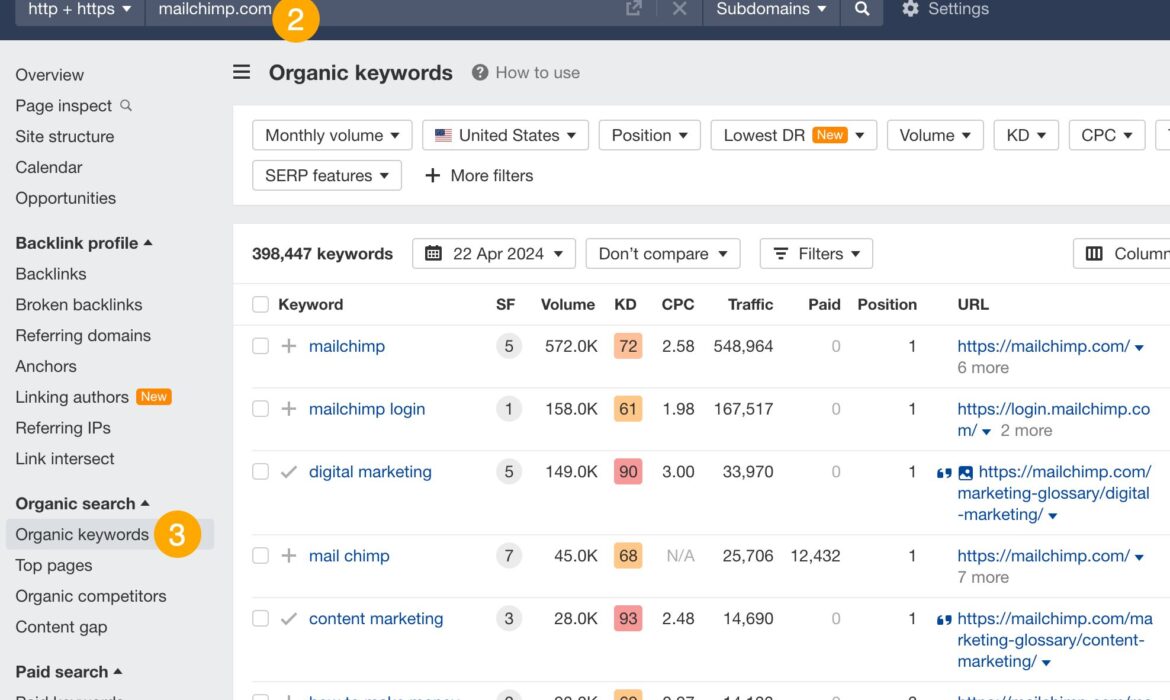The height and width of the screenshot is (700, 1170).
Task: Open the mailchimp login keyword link
Action: (x=367, y=409)
